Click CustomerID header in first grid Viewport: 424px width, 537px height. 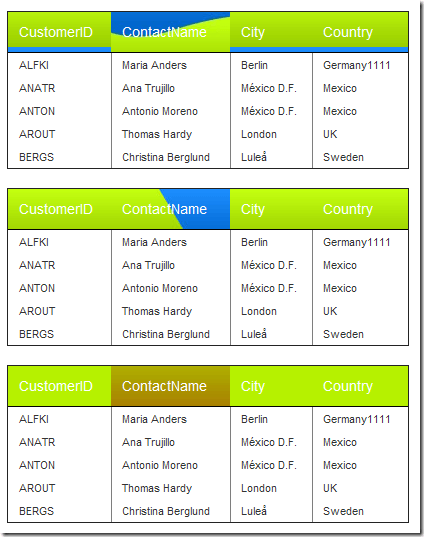click(x=60, y=32)
